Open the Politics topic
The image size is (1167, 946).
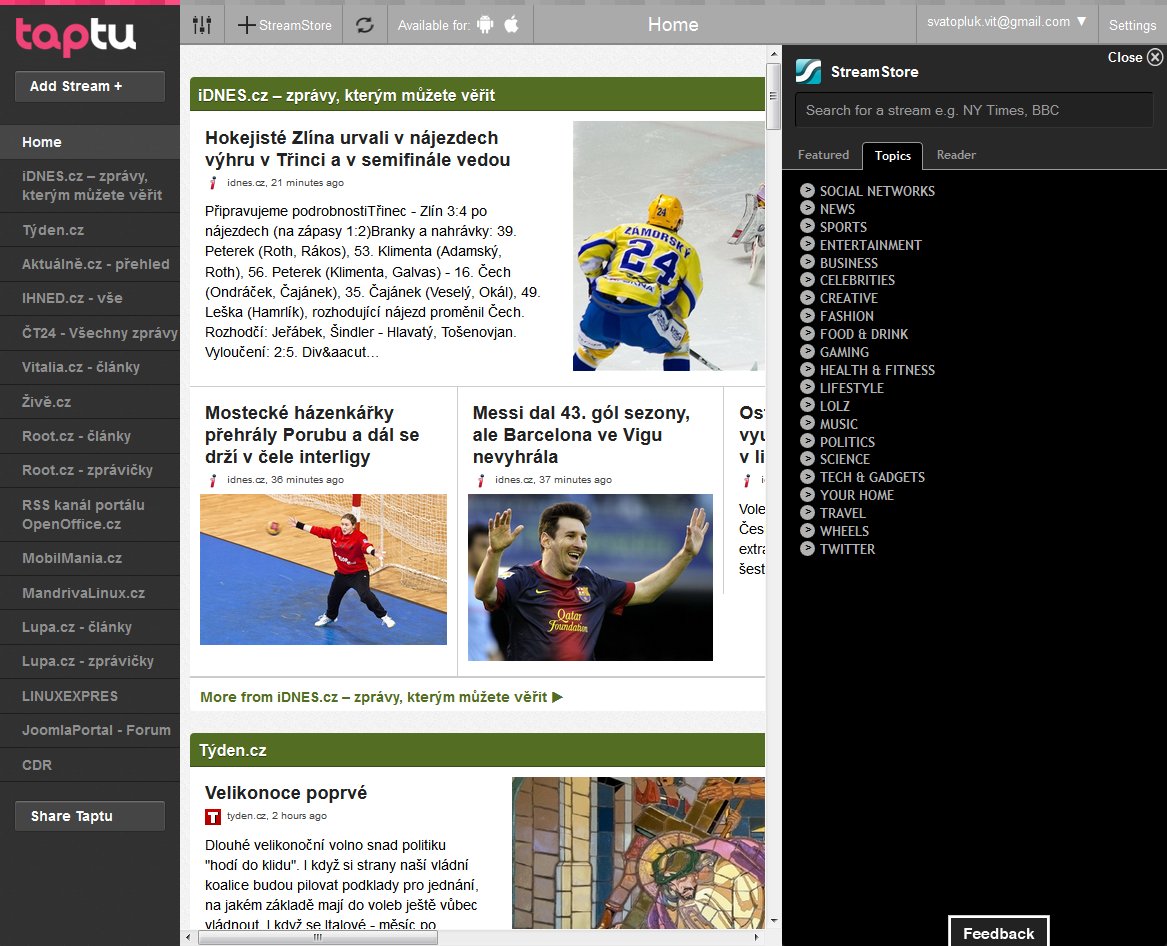(847, 441)
